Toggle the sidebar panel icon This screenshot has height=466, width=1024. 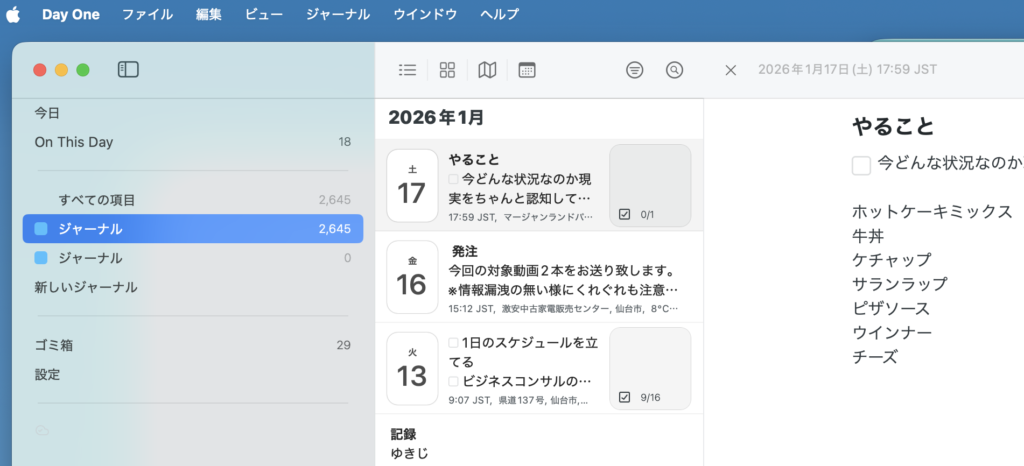[x=128, y=70]
